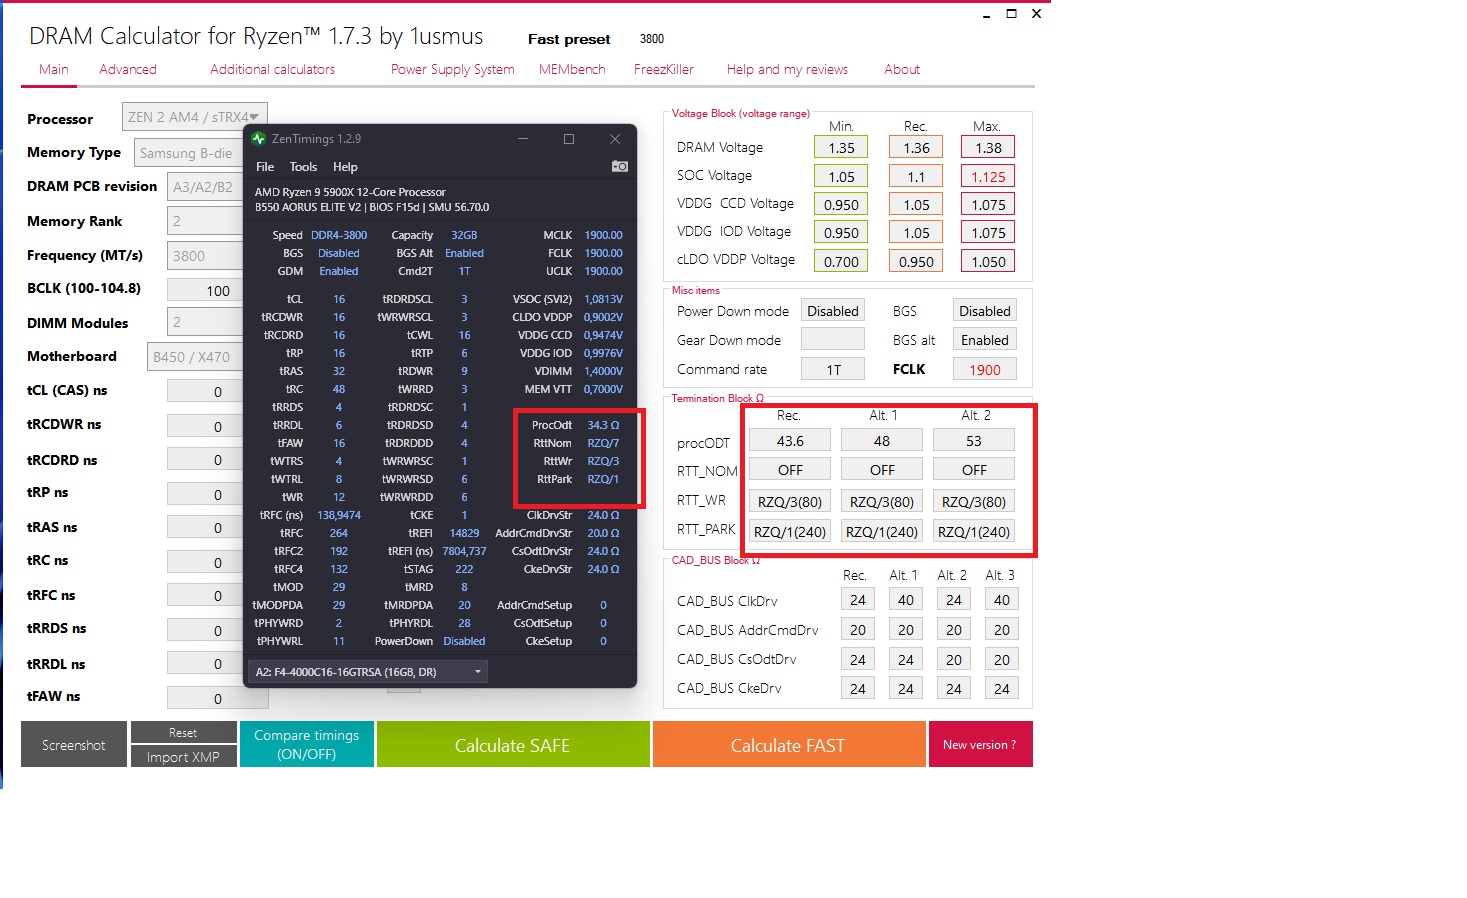Click the BGS alt Enabled field
1467x898 pixels.
tap(985, 340)
